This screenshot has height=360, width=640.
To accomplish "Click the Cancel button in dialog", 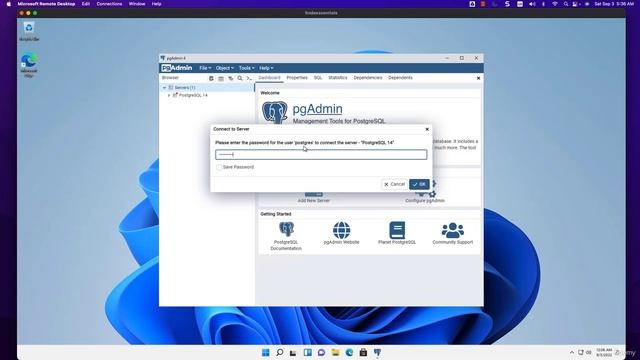I will (394, 184).
